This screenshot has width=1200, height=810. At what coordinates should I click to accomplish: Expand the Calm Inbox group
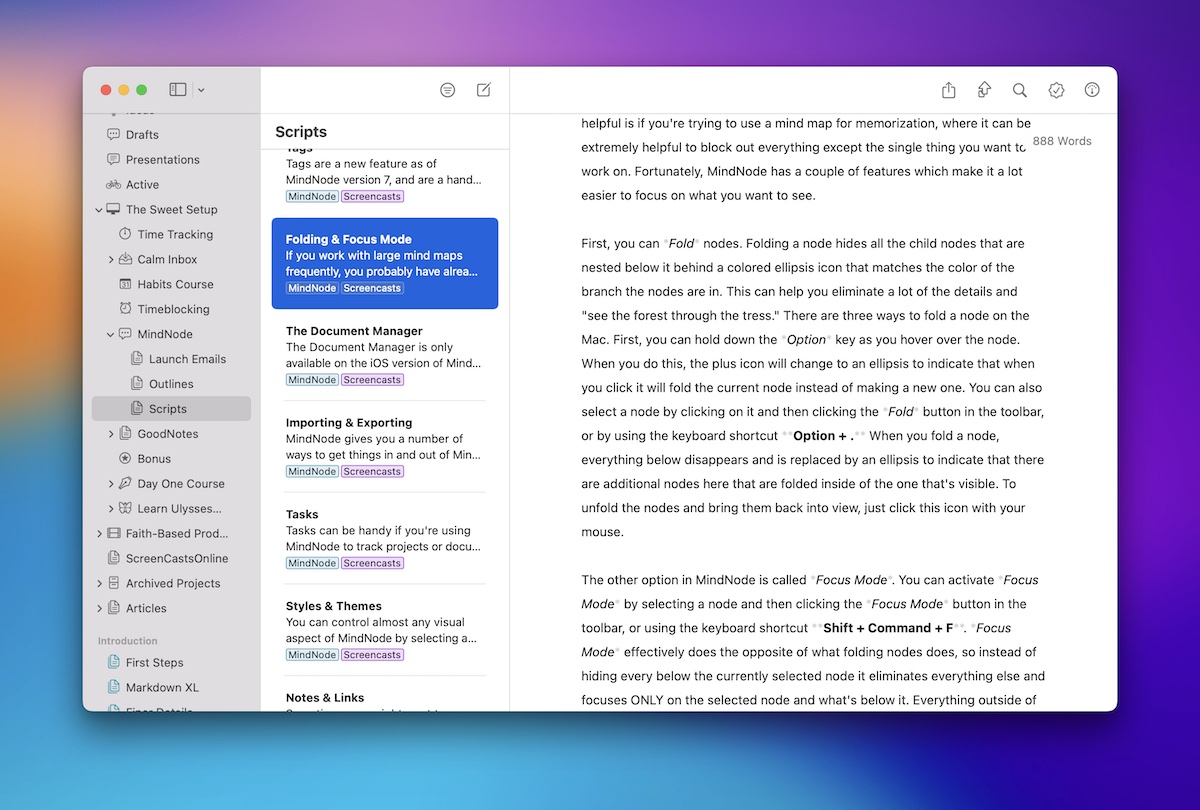coord(111,260)
